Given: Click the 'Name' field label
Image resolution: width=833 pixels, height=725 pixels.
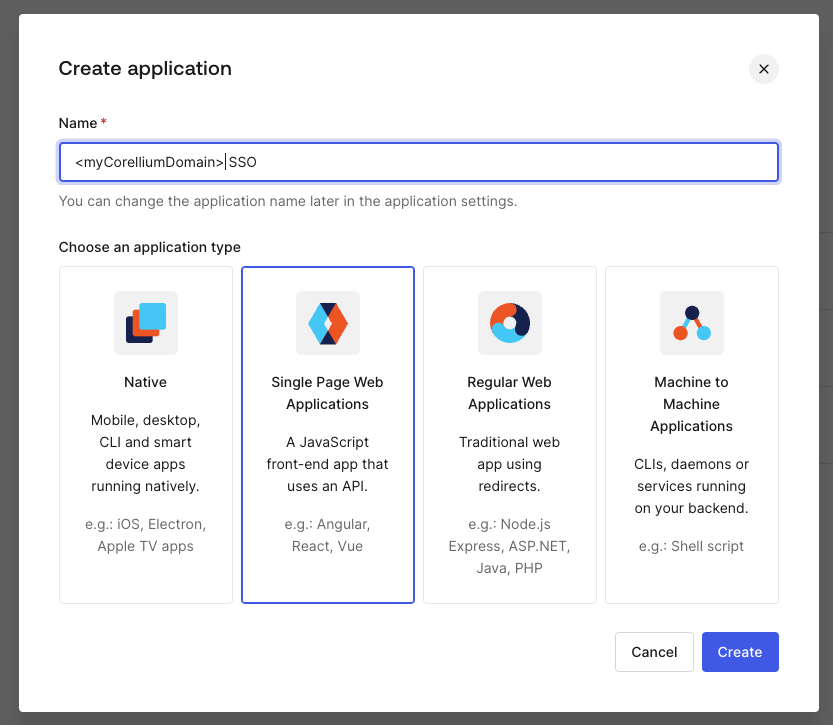Looking at the screenshot, I should pos(75,123).
